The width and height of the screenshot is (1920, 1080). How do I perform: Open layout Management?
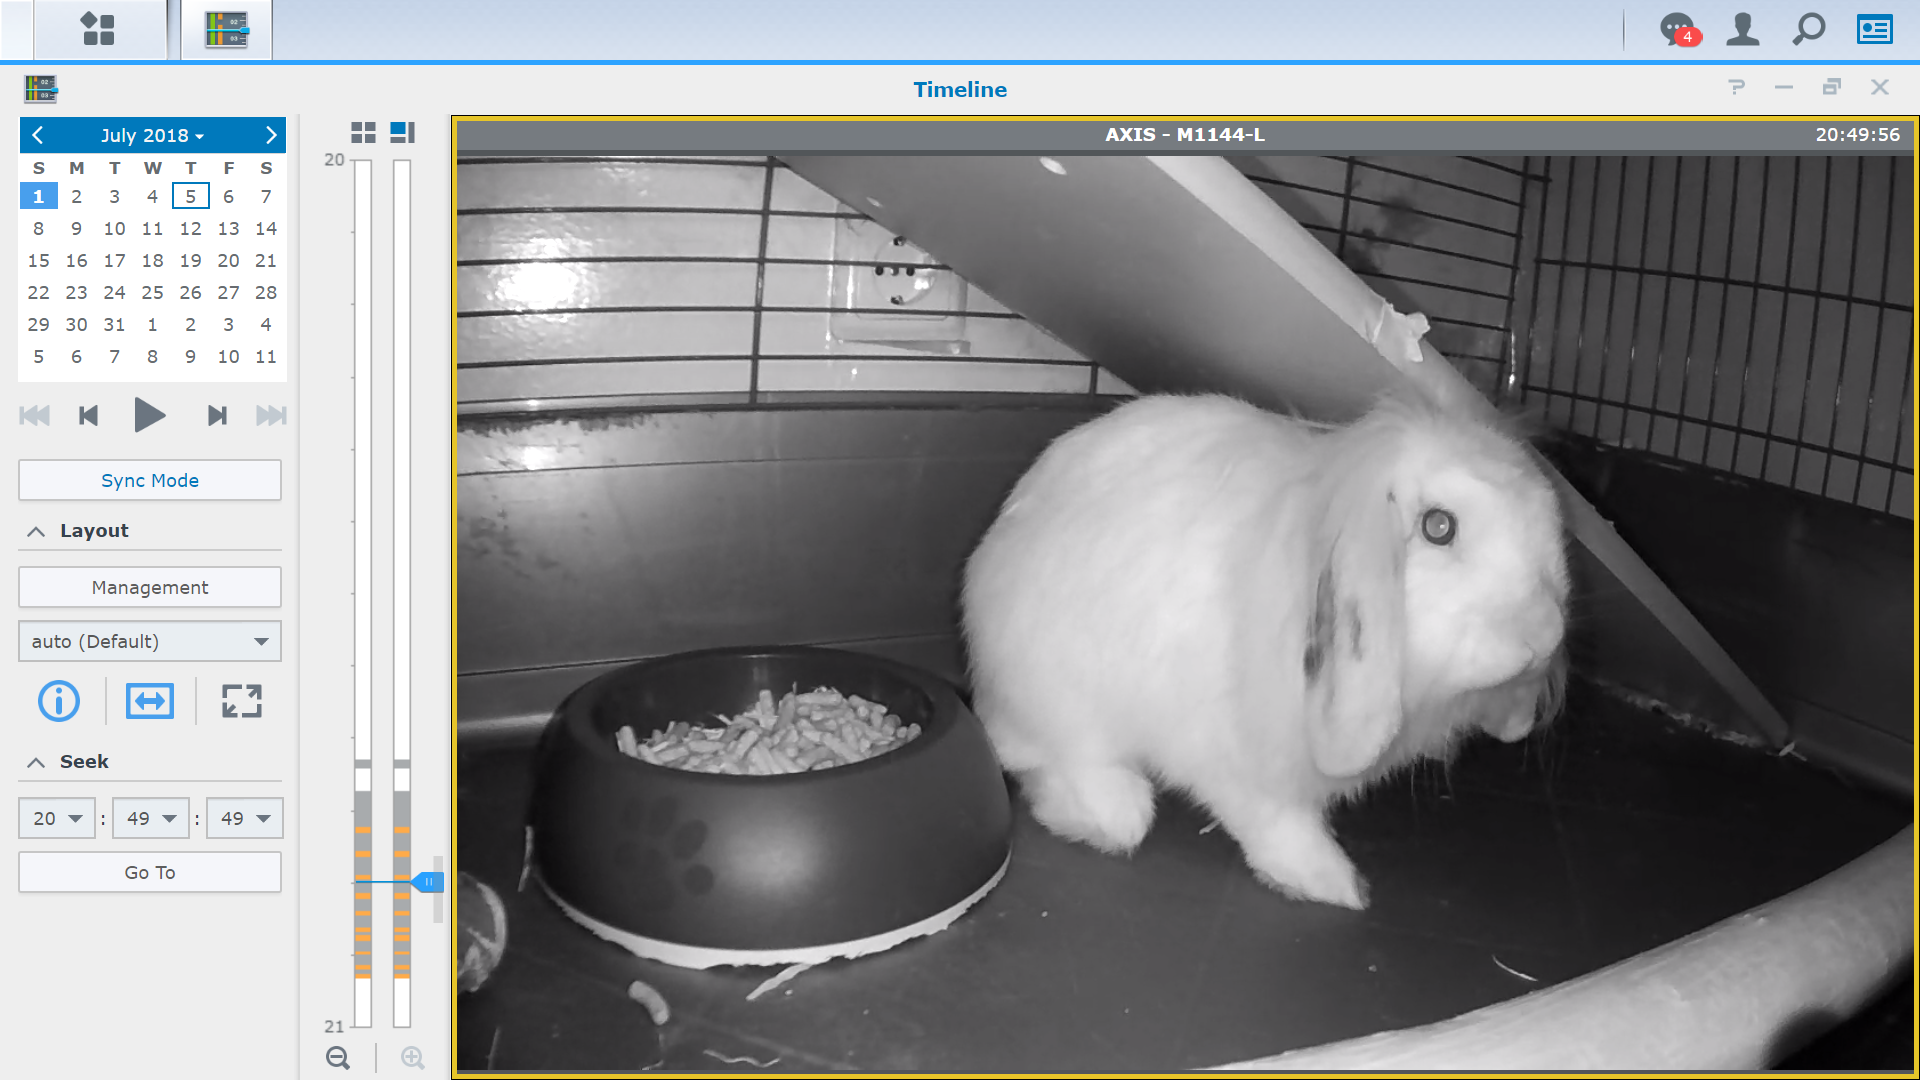point(150,587)
